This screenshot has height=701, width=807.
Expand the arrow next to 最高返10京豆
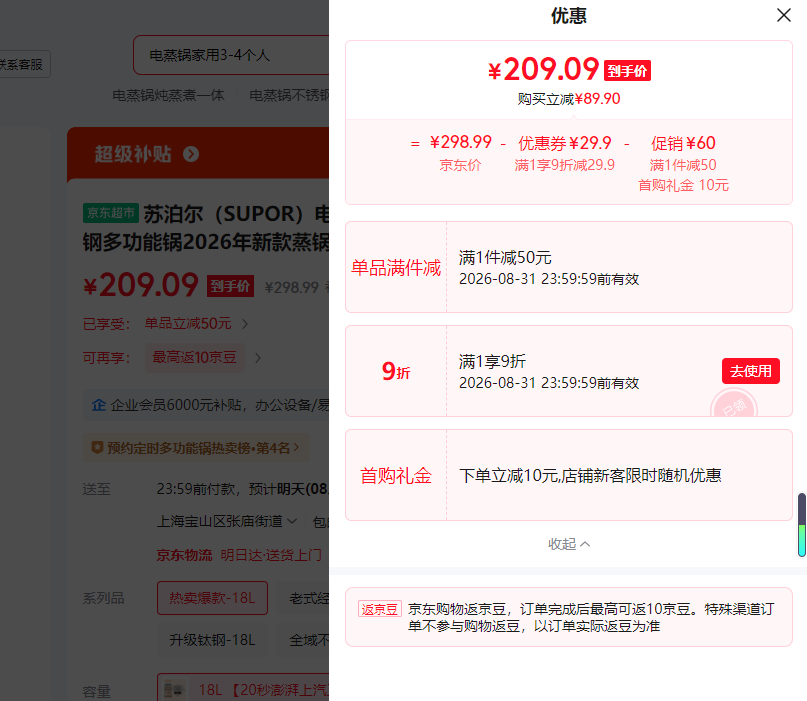pyautogui.click(x=258, y=358)
